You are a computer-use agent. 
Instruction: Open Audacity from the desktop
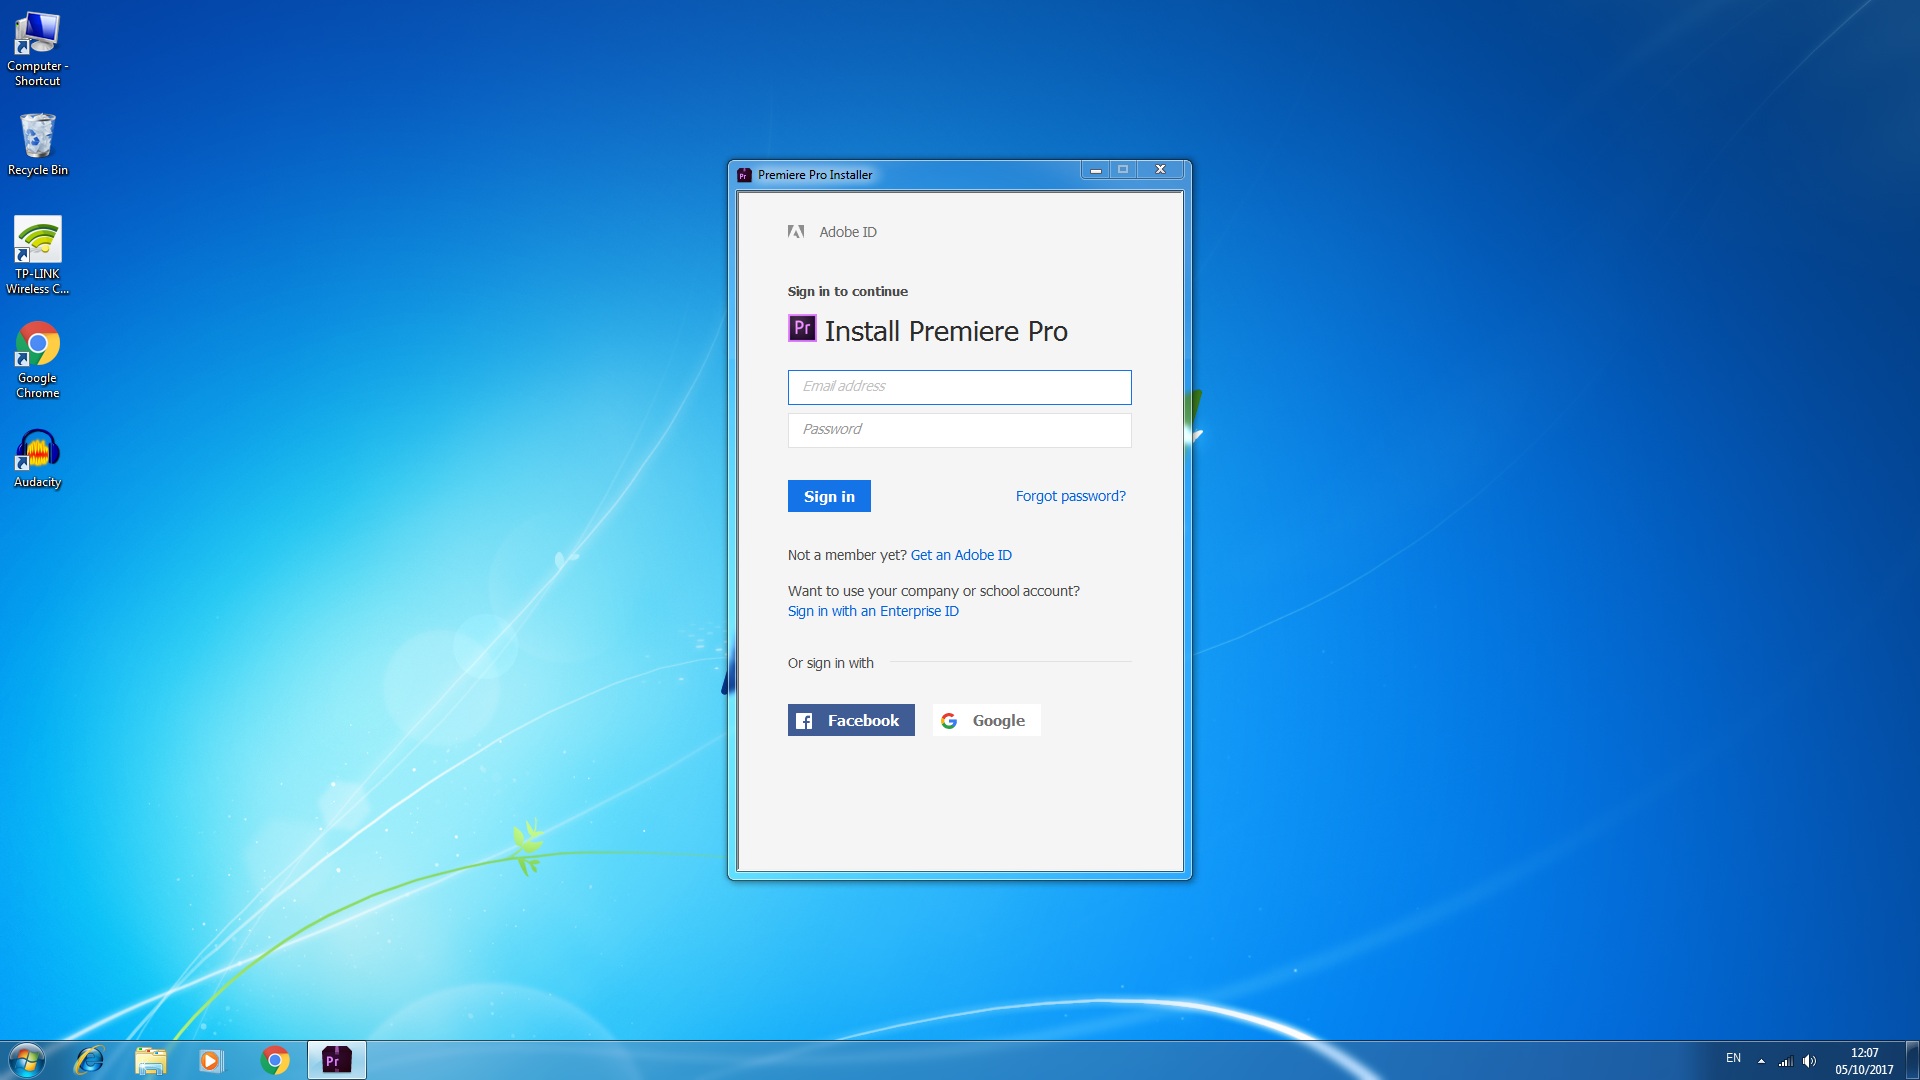(38, 450)
